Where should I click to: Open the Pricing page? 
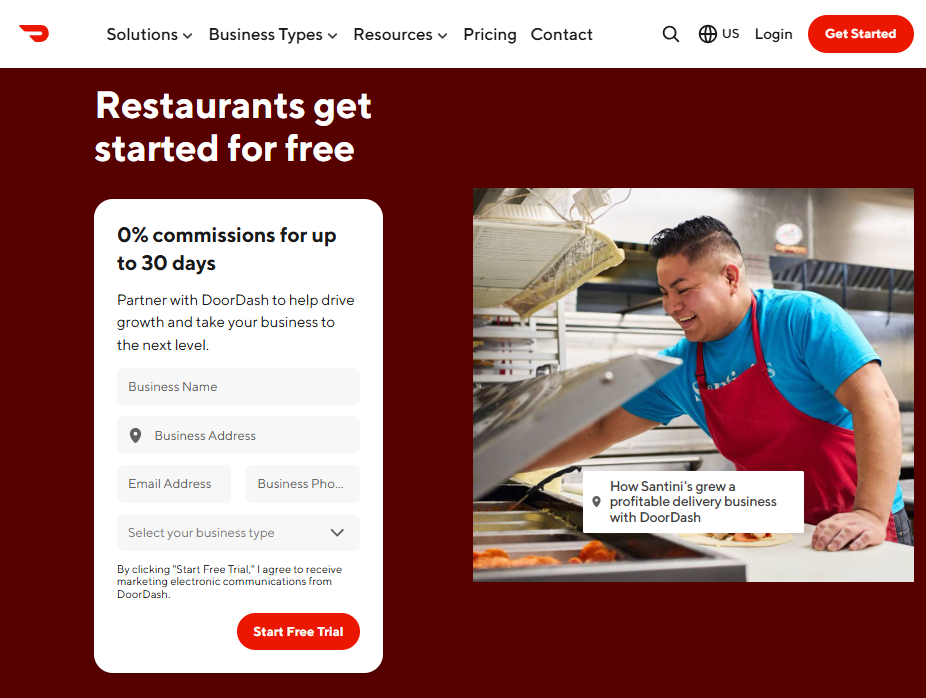(490, 34)
